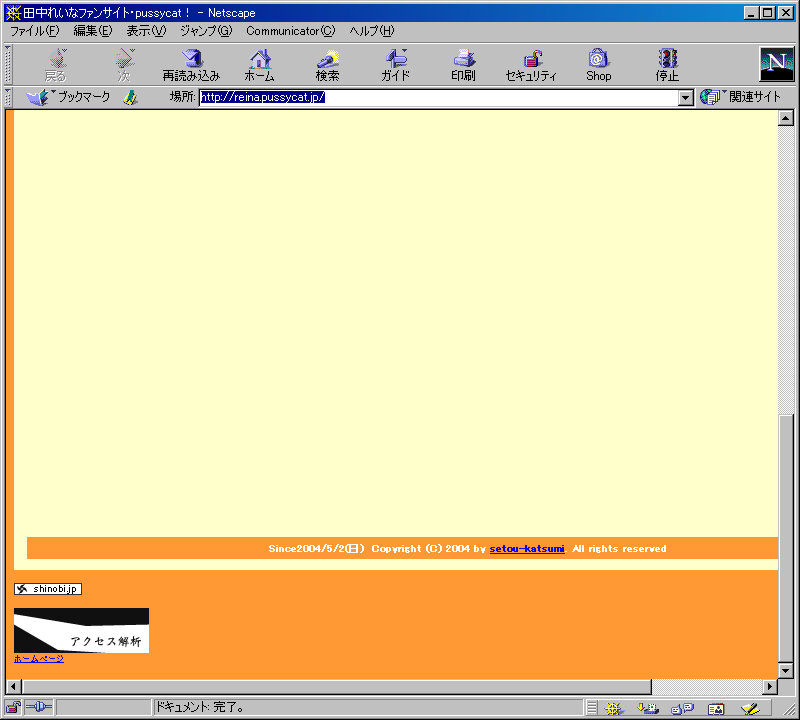Click the ドキュメント: 完了。 status text
The width and height of the screenshot is (800, 720).
click(x=200, y=707)
